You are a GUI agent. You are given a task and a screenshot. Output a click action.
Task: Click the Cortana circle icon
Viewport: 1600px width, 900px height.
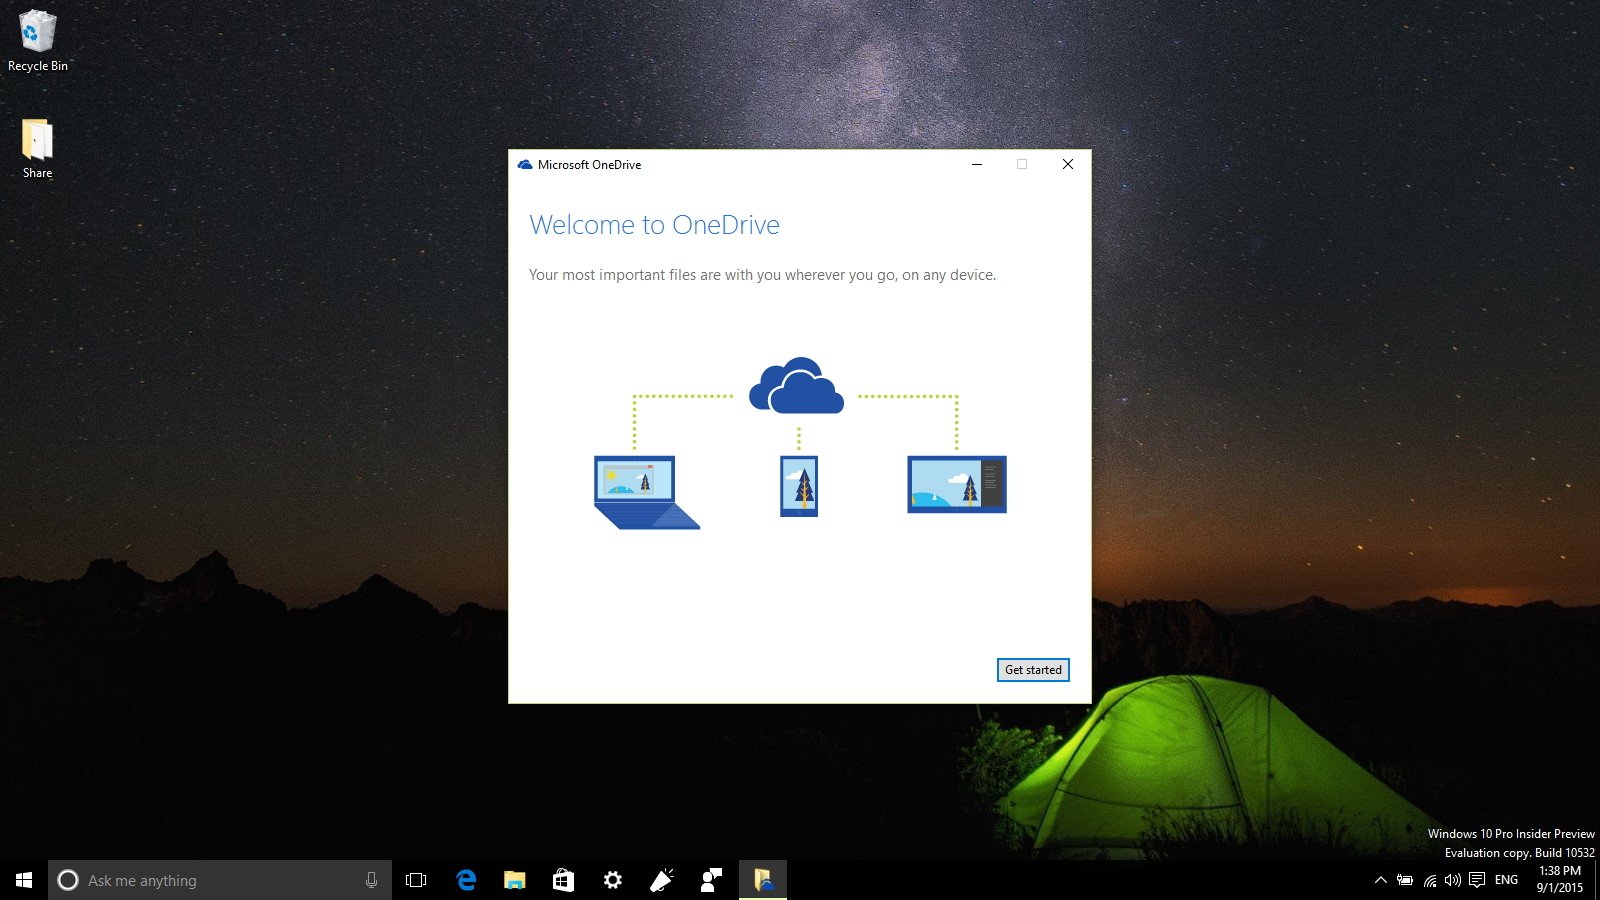click(x=68, y=880)
